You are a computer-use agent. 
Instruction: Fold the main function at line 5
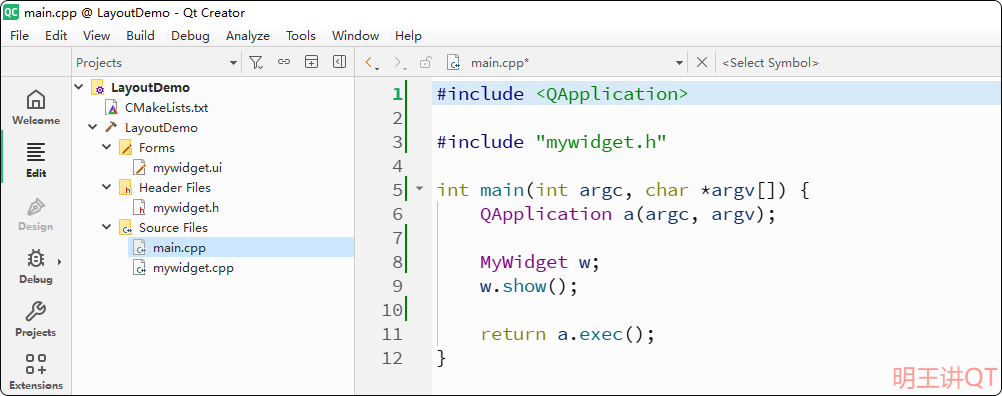coord(419,189)
